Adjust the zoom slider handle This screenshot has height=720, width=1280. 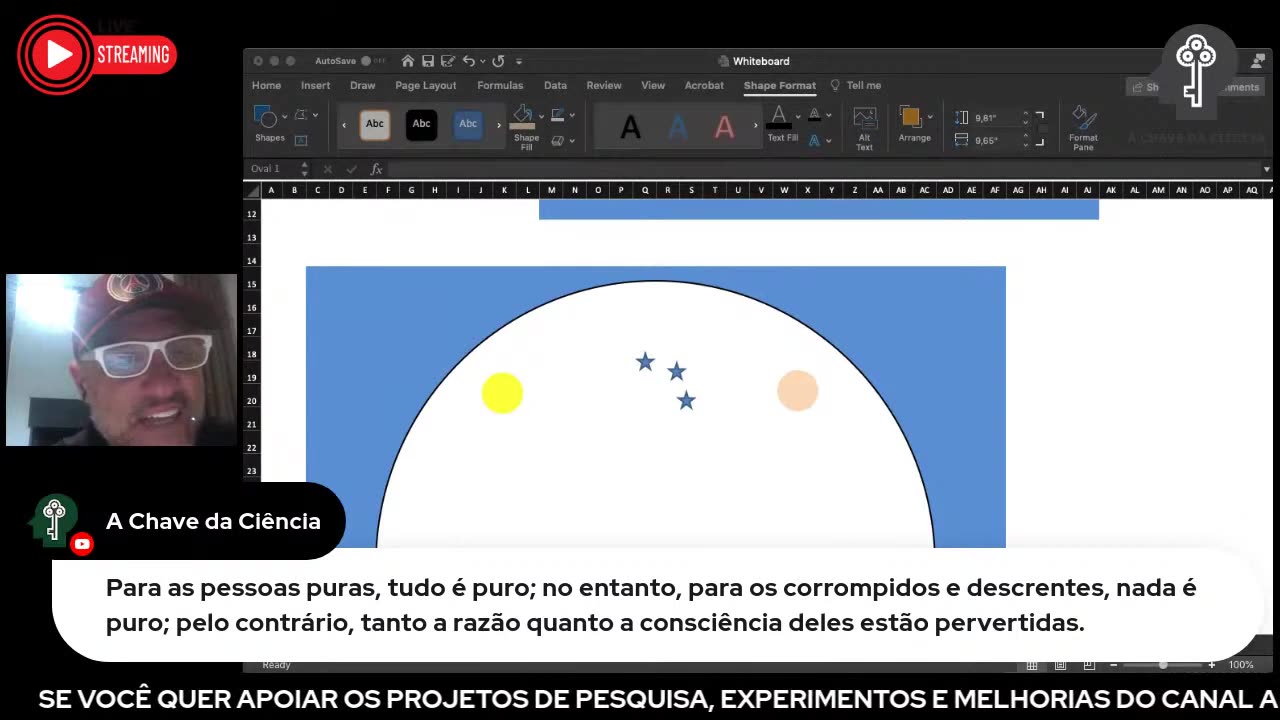(1163, 665)
